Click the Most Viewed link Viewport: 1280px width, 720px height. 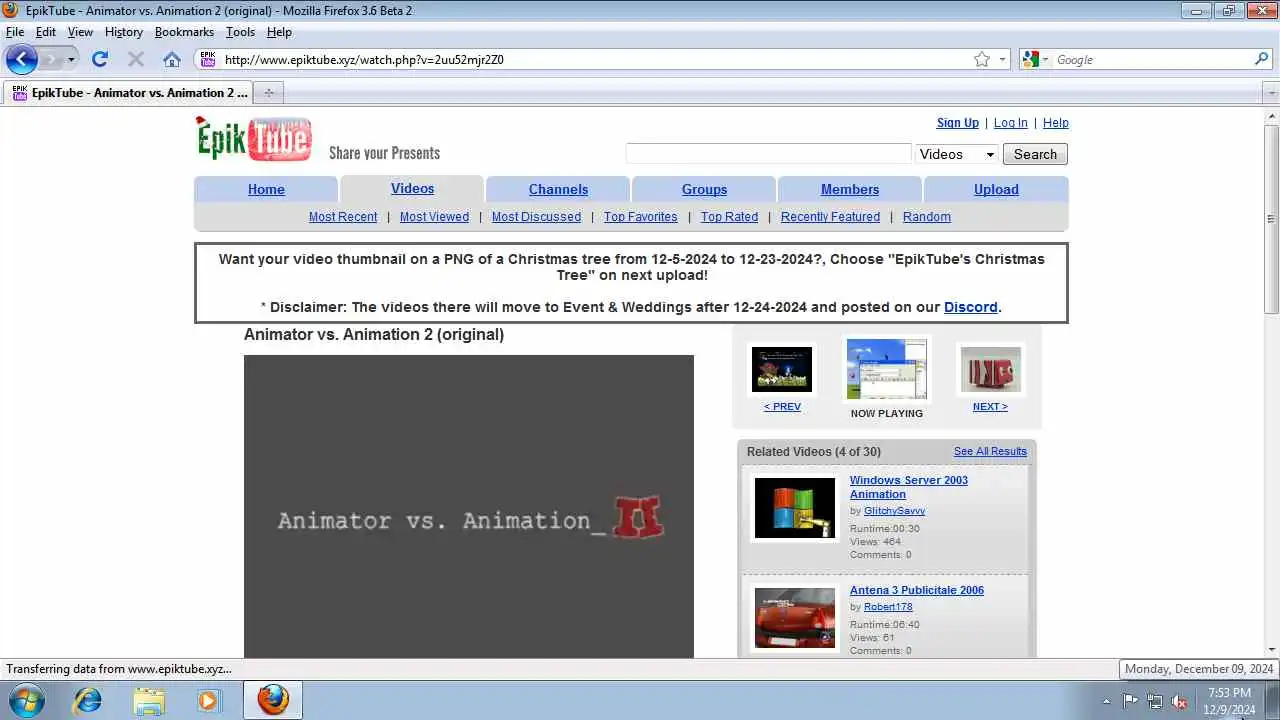tap(434, 217)
